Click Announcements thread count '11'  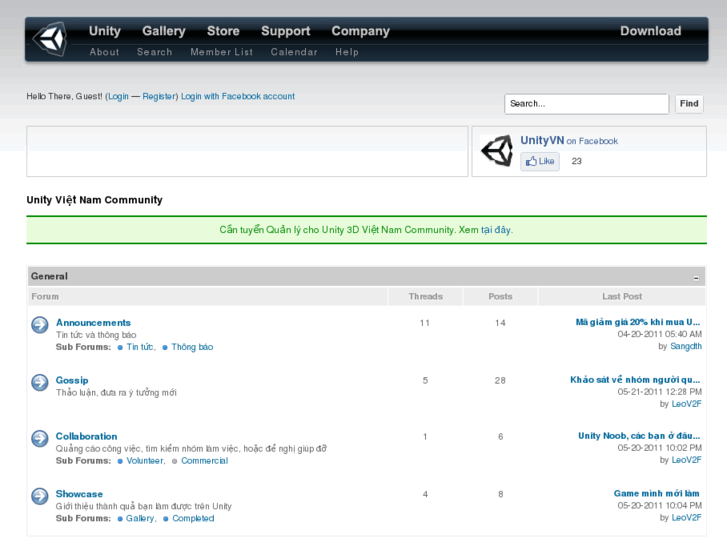[425, 323]
